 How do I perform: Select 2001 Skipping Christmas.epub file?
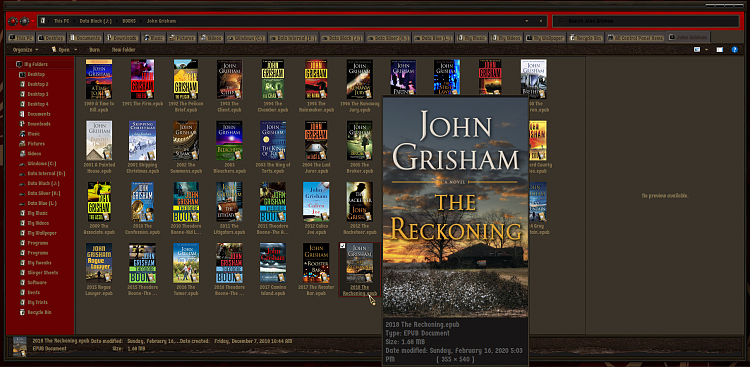(142, 147)
